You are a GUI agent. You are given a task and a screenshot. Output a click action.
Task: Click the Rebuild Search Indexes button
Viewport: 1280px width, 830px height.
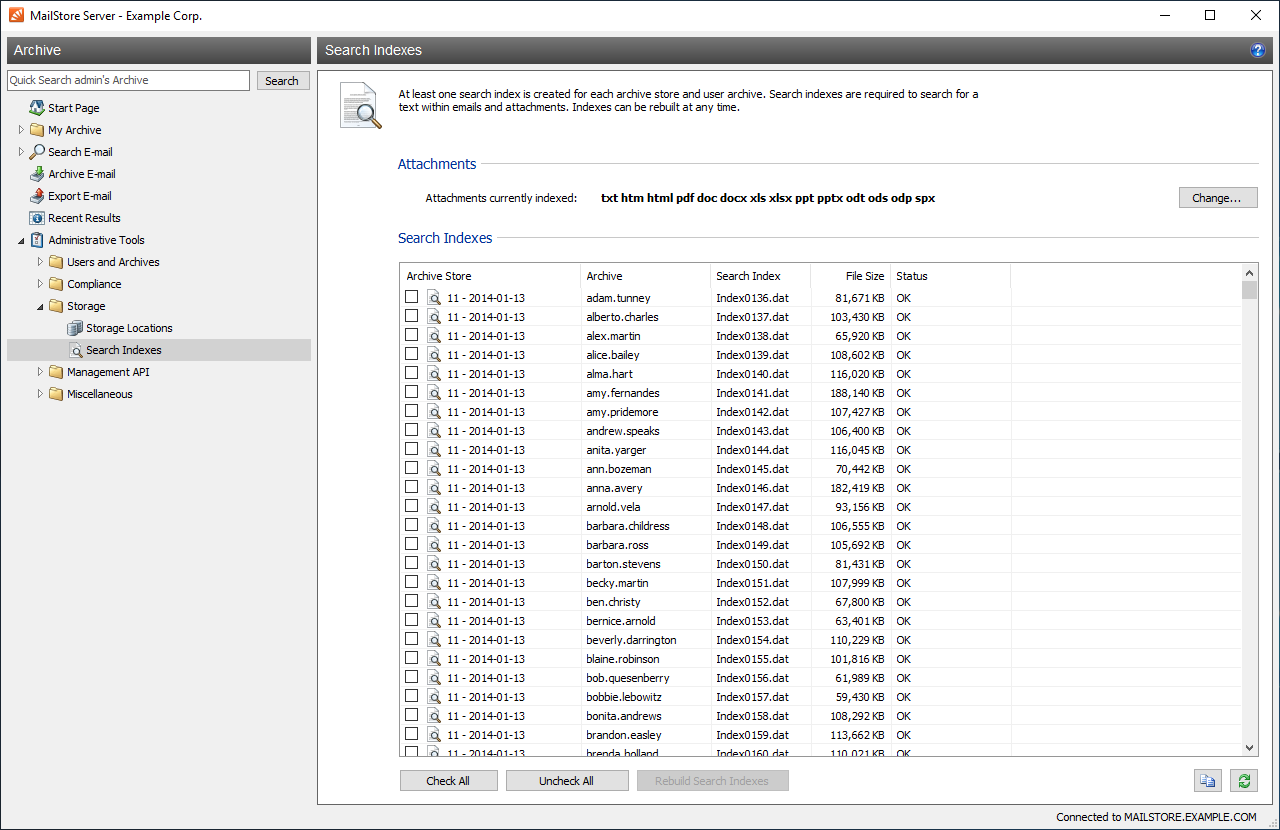click(x=712, y=781)
